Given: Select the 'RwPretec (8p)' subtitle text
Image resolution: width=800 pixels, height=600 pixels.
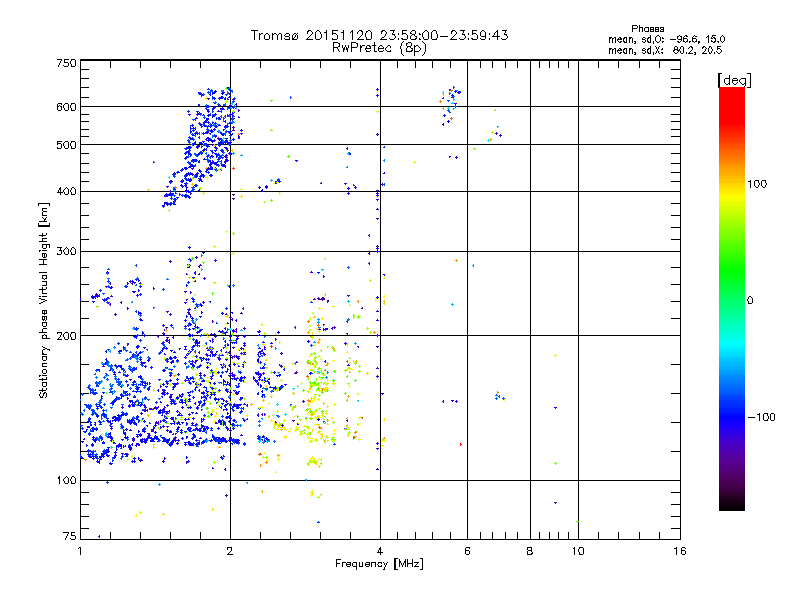Looking at the screenshot, I should (379, 48).
